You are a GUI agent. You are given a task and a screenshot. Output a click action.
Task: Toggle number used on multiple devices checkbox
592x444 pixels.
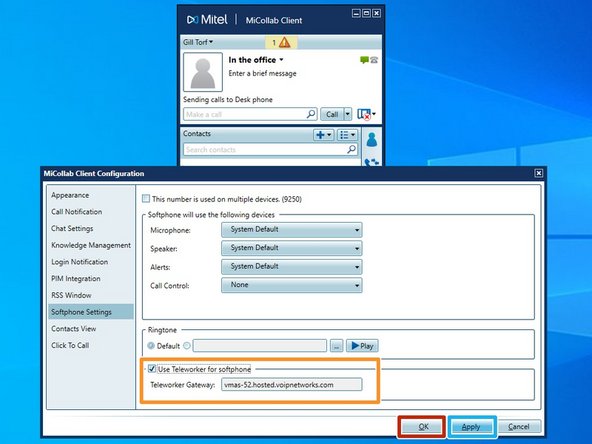(146, 199)
